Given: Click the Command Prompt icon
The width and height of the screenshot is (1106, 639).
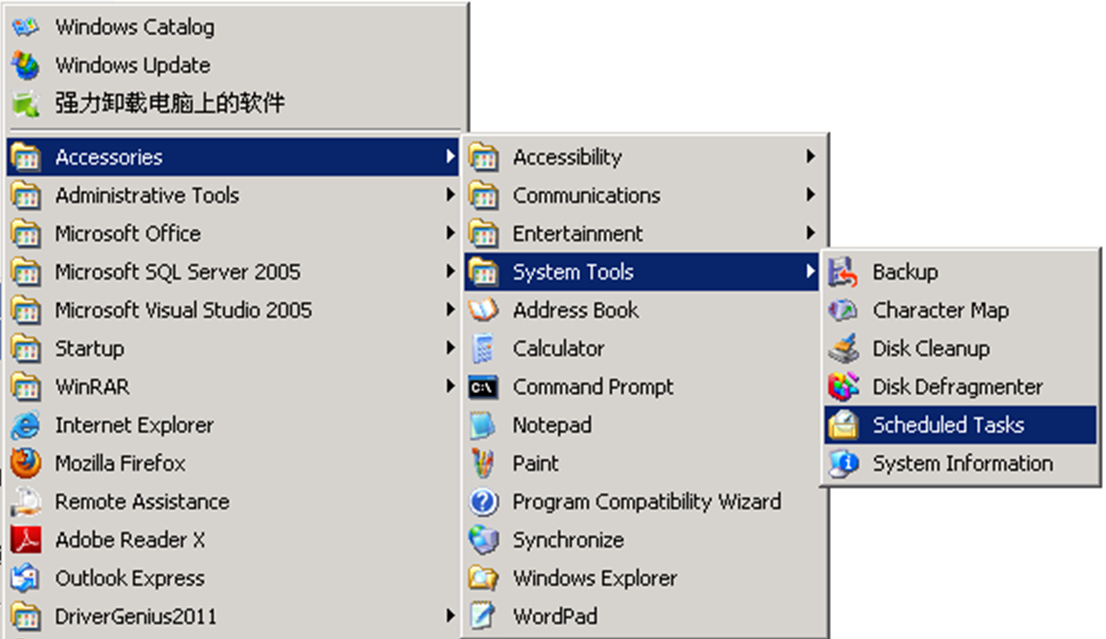Looking at the screenshot, I should [484, 387].
